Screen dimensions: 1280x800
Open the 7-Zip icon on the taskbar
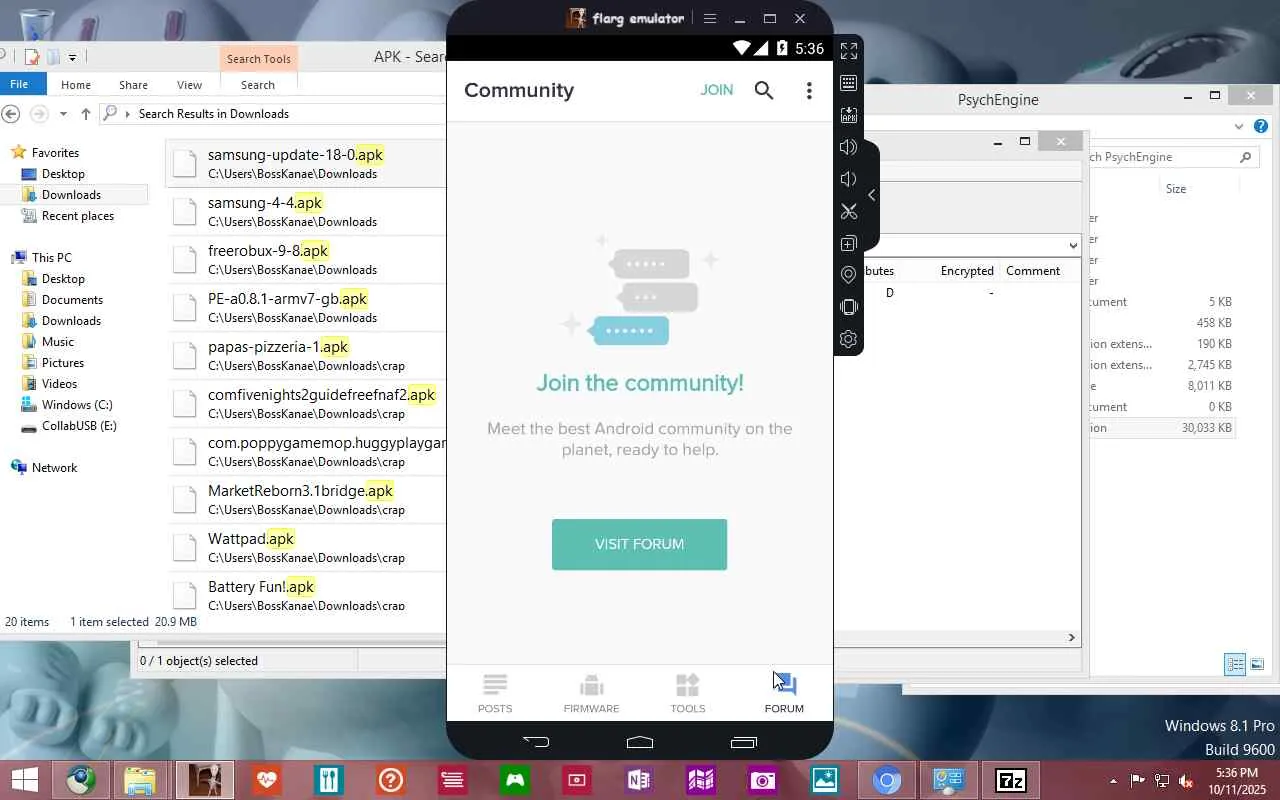(1011, 780)
